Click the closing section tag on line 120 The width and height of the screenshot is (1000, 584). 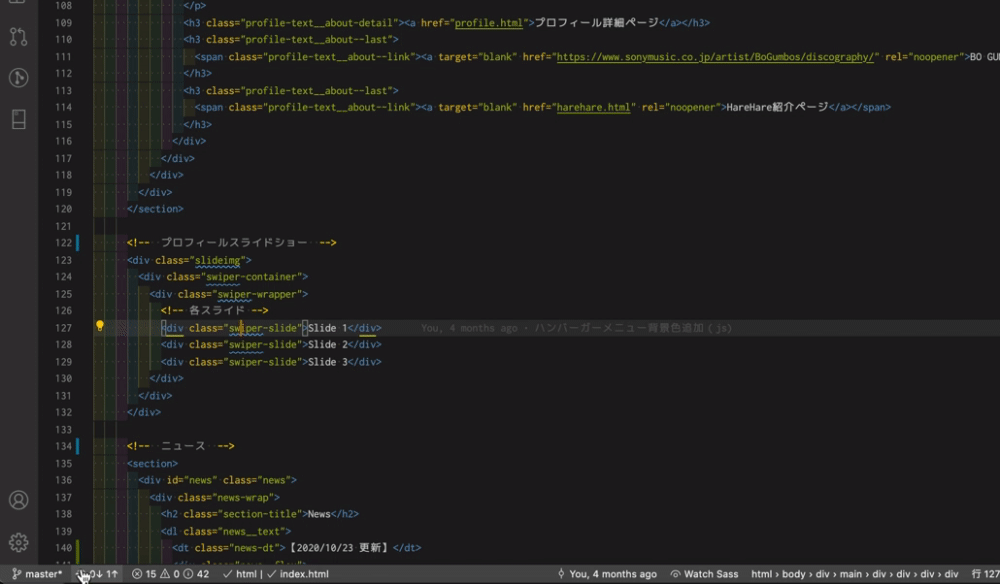pos(155,209)
